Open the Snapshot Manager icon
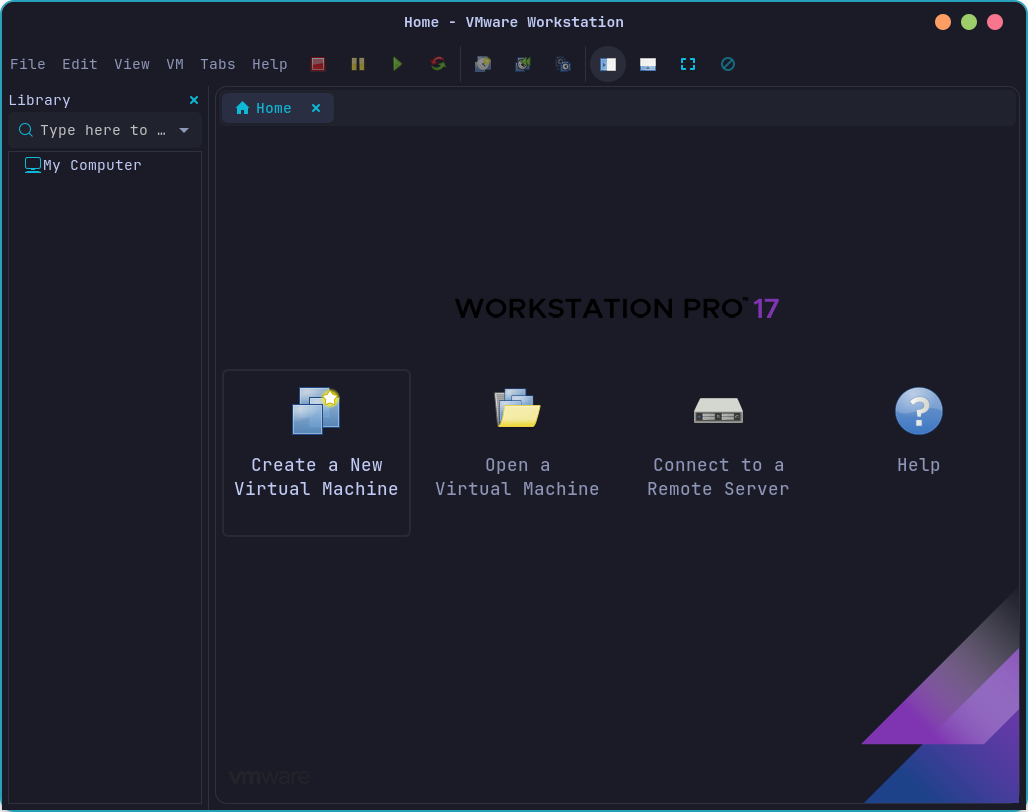This screenshot has height=812, width=1028. click(563, 63)
